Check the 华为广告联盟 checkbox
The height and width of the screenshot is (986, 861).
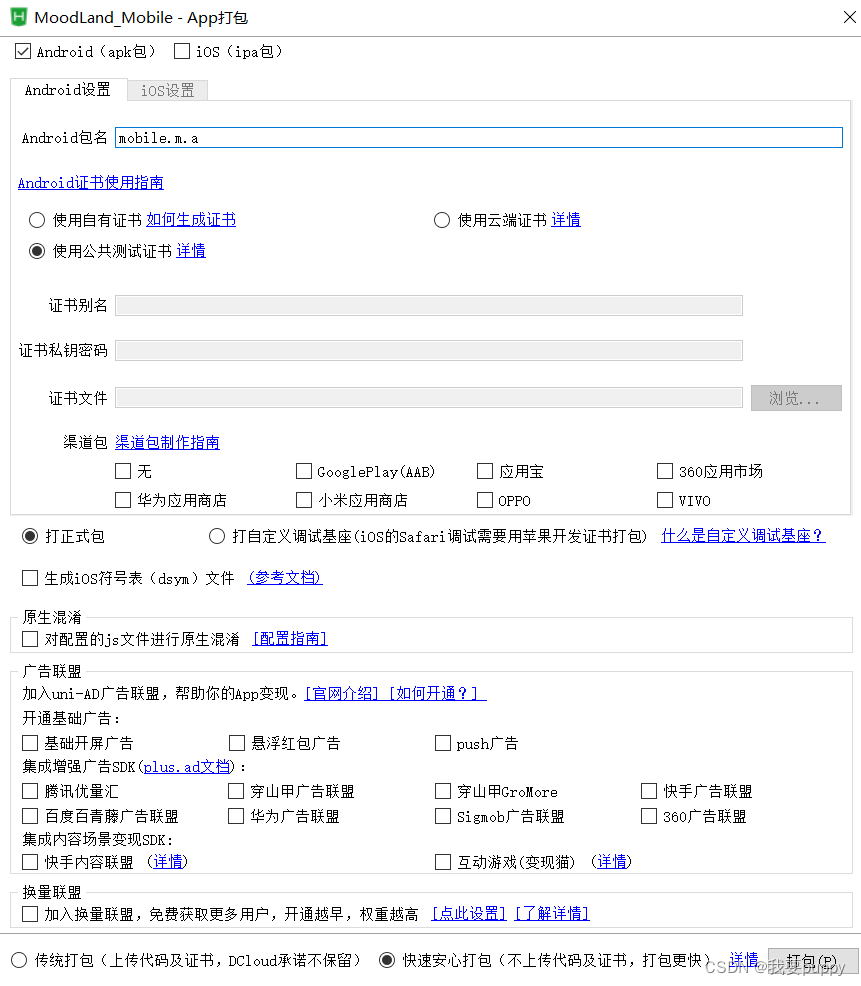point(236,816)
